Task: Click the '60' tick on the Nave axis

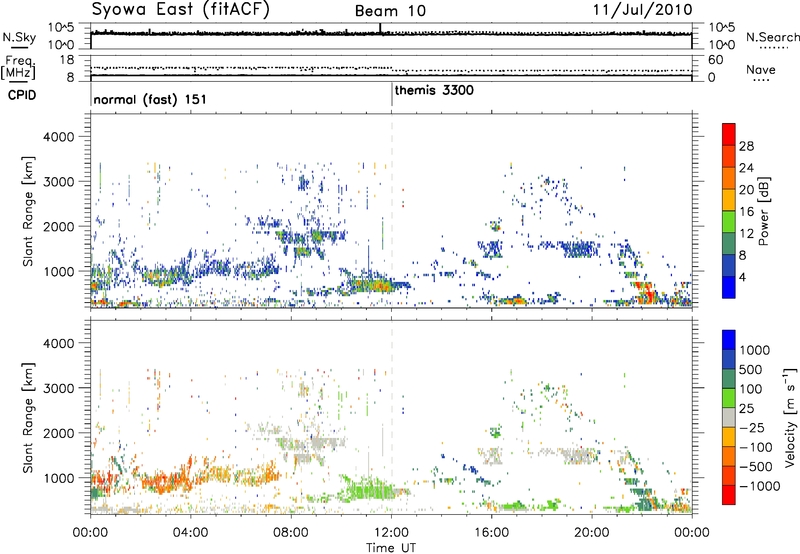Action: pos(715,60)
